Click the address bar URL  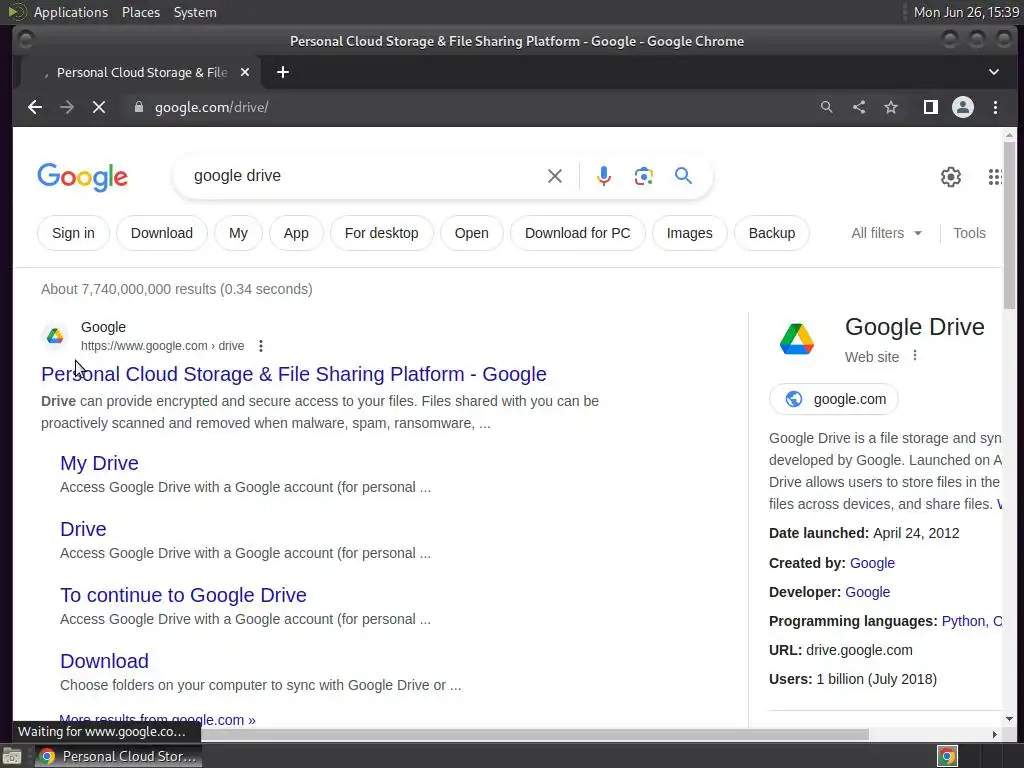(212, 107)
